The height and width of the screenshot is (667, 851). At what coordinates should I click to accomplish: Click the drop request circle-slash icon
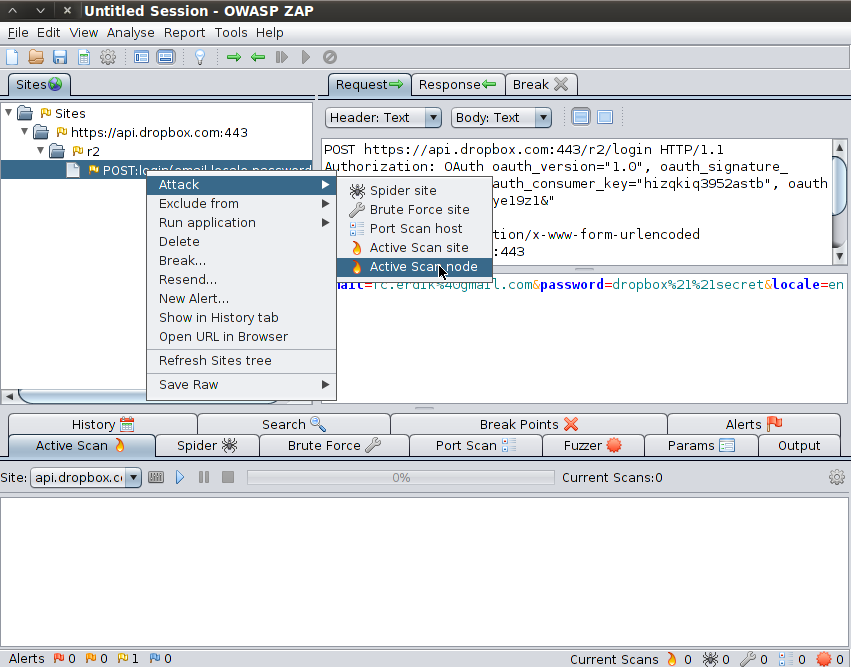coord(329,57)
